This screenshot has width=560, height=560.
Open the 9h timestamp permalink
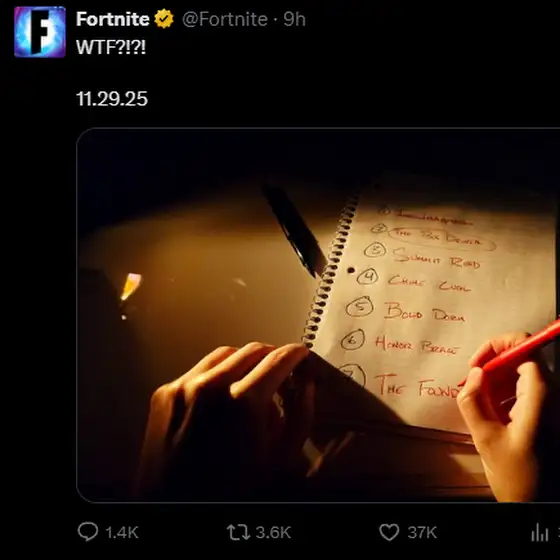(295, 19)
